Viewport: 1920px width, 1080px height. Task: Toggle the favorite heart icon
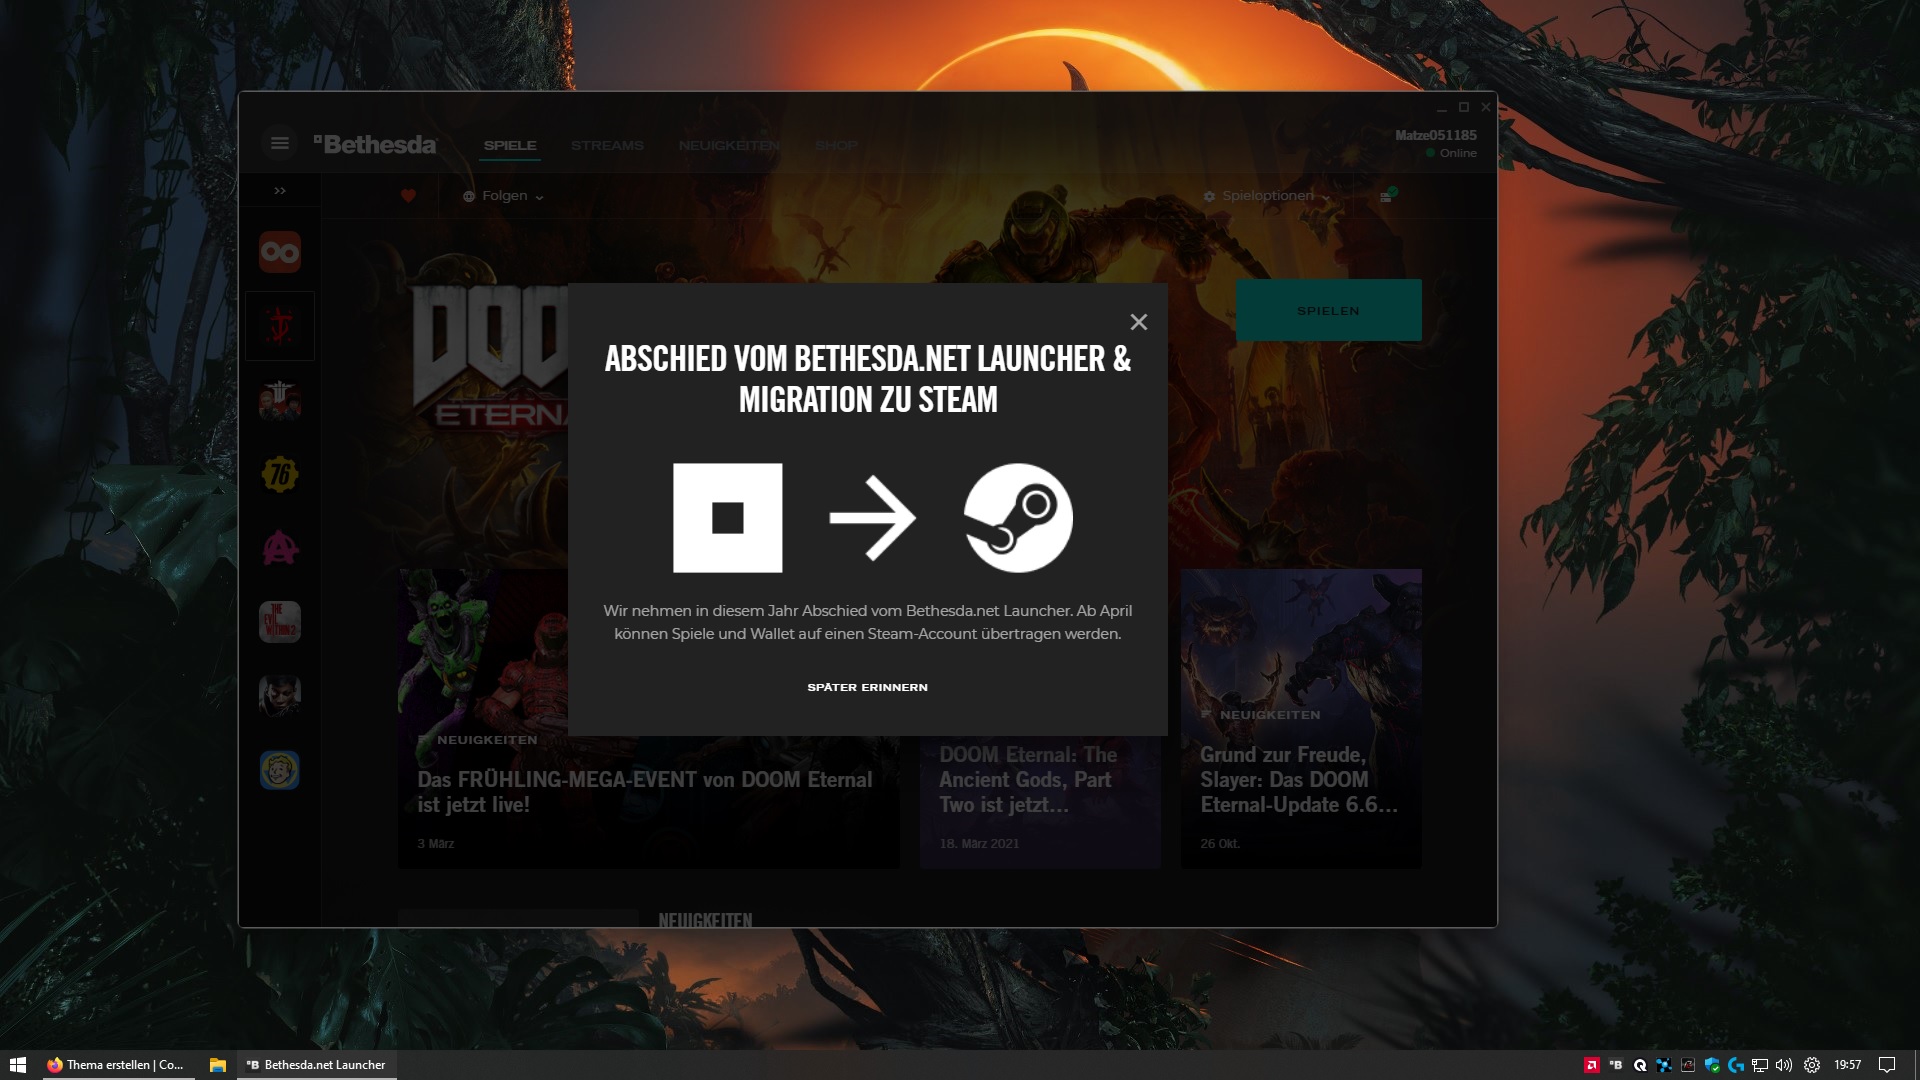pos(408,196)
